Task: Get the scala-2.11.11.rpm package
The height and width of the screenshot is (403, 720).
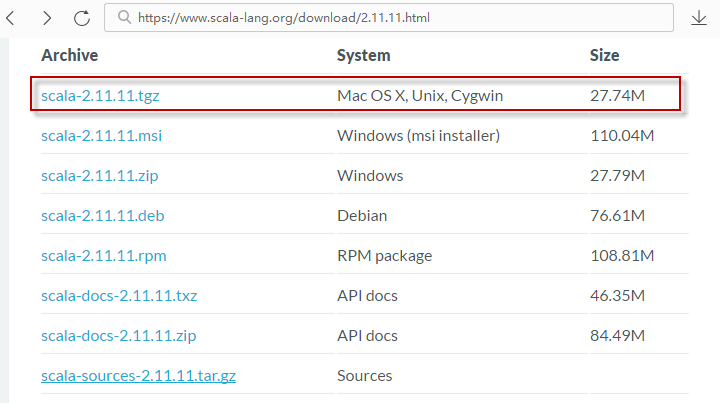Action: pyautogui.click(x=103, y=256)
